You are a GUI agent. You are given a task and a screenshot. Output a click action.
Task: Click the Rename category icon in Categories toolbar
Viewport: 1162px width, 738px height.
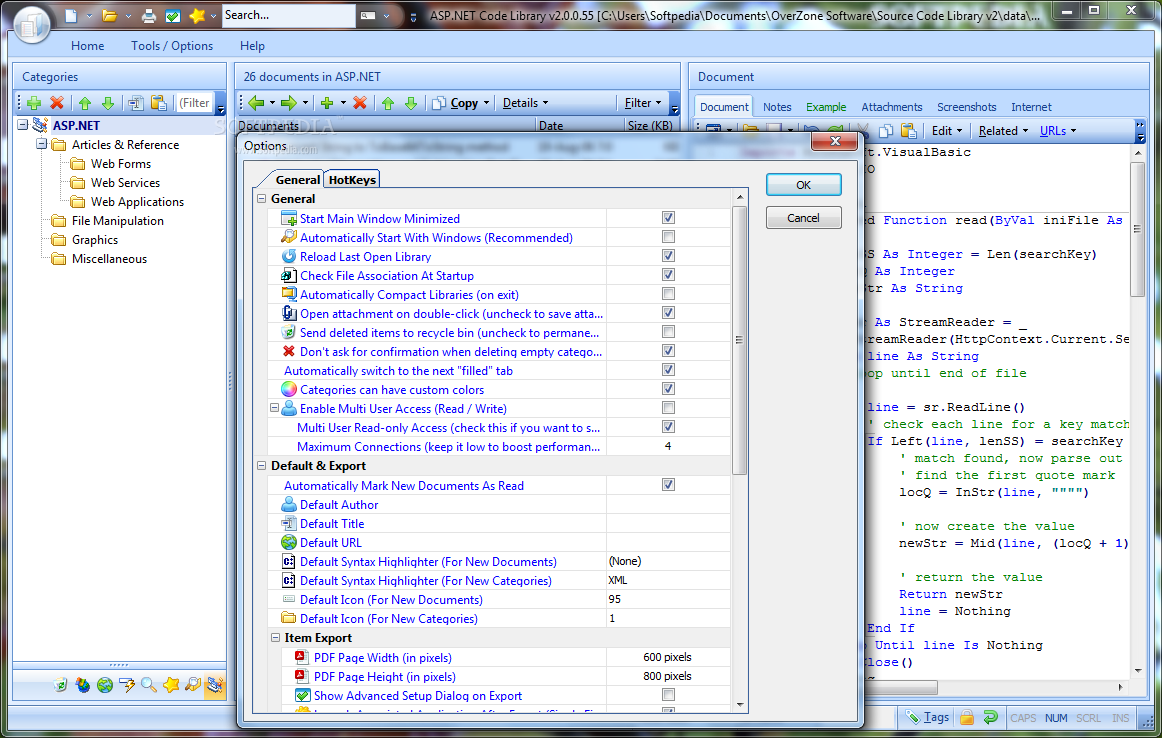[x=136, y=103]
